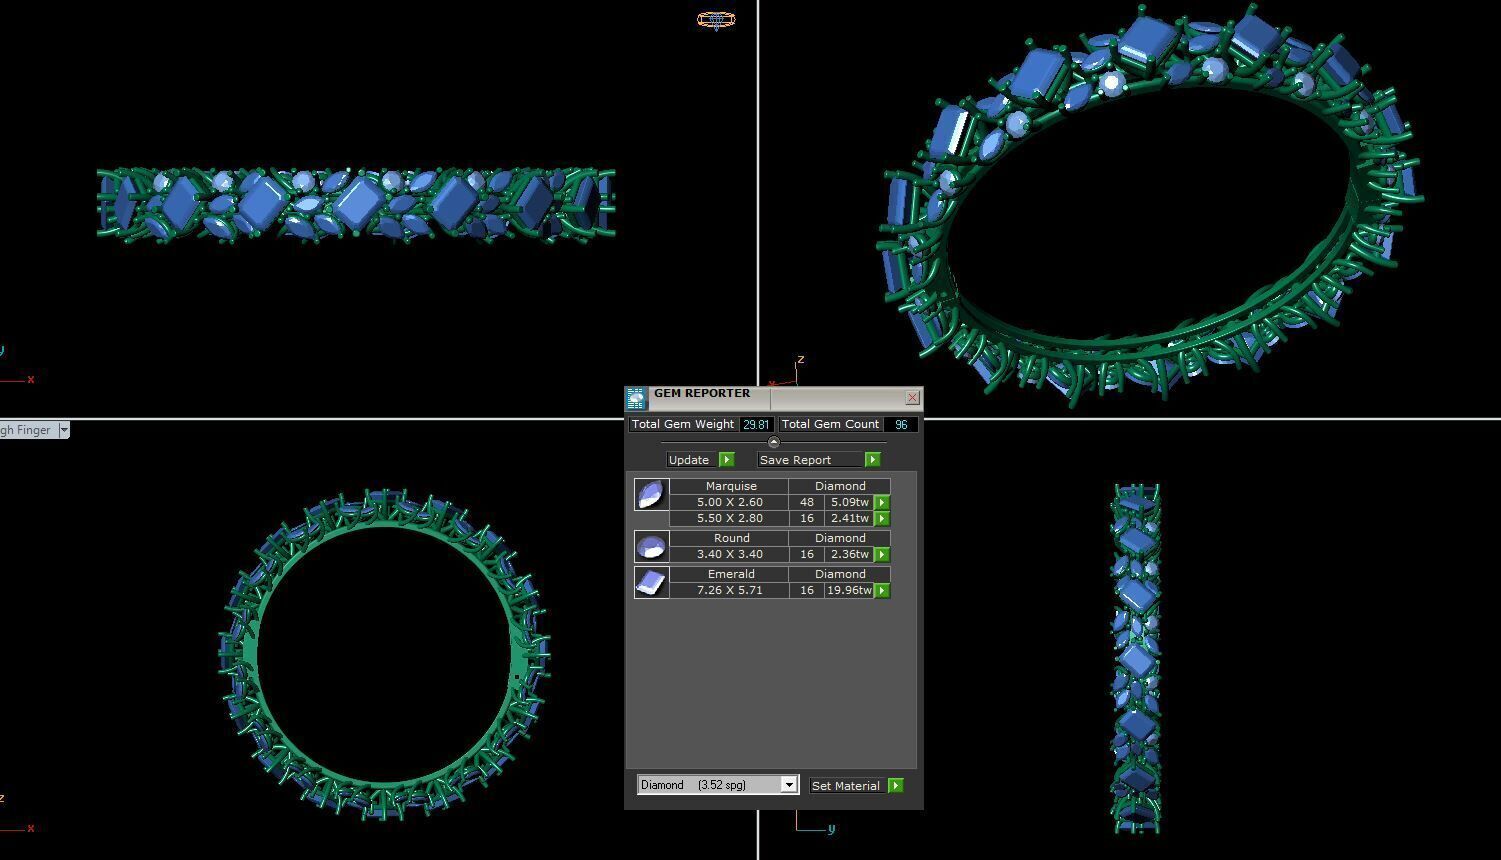Click the Gem Reporter title bar icon
1501x860 pixels.
[x=636, y=398]
